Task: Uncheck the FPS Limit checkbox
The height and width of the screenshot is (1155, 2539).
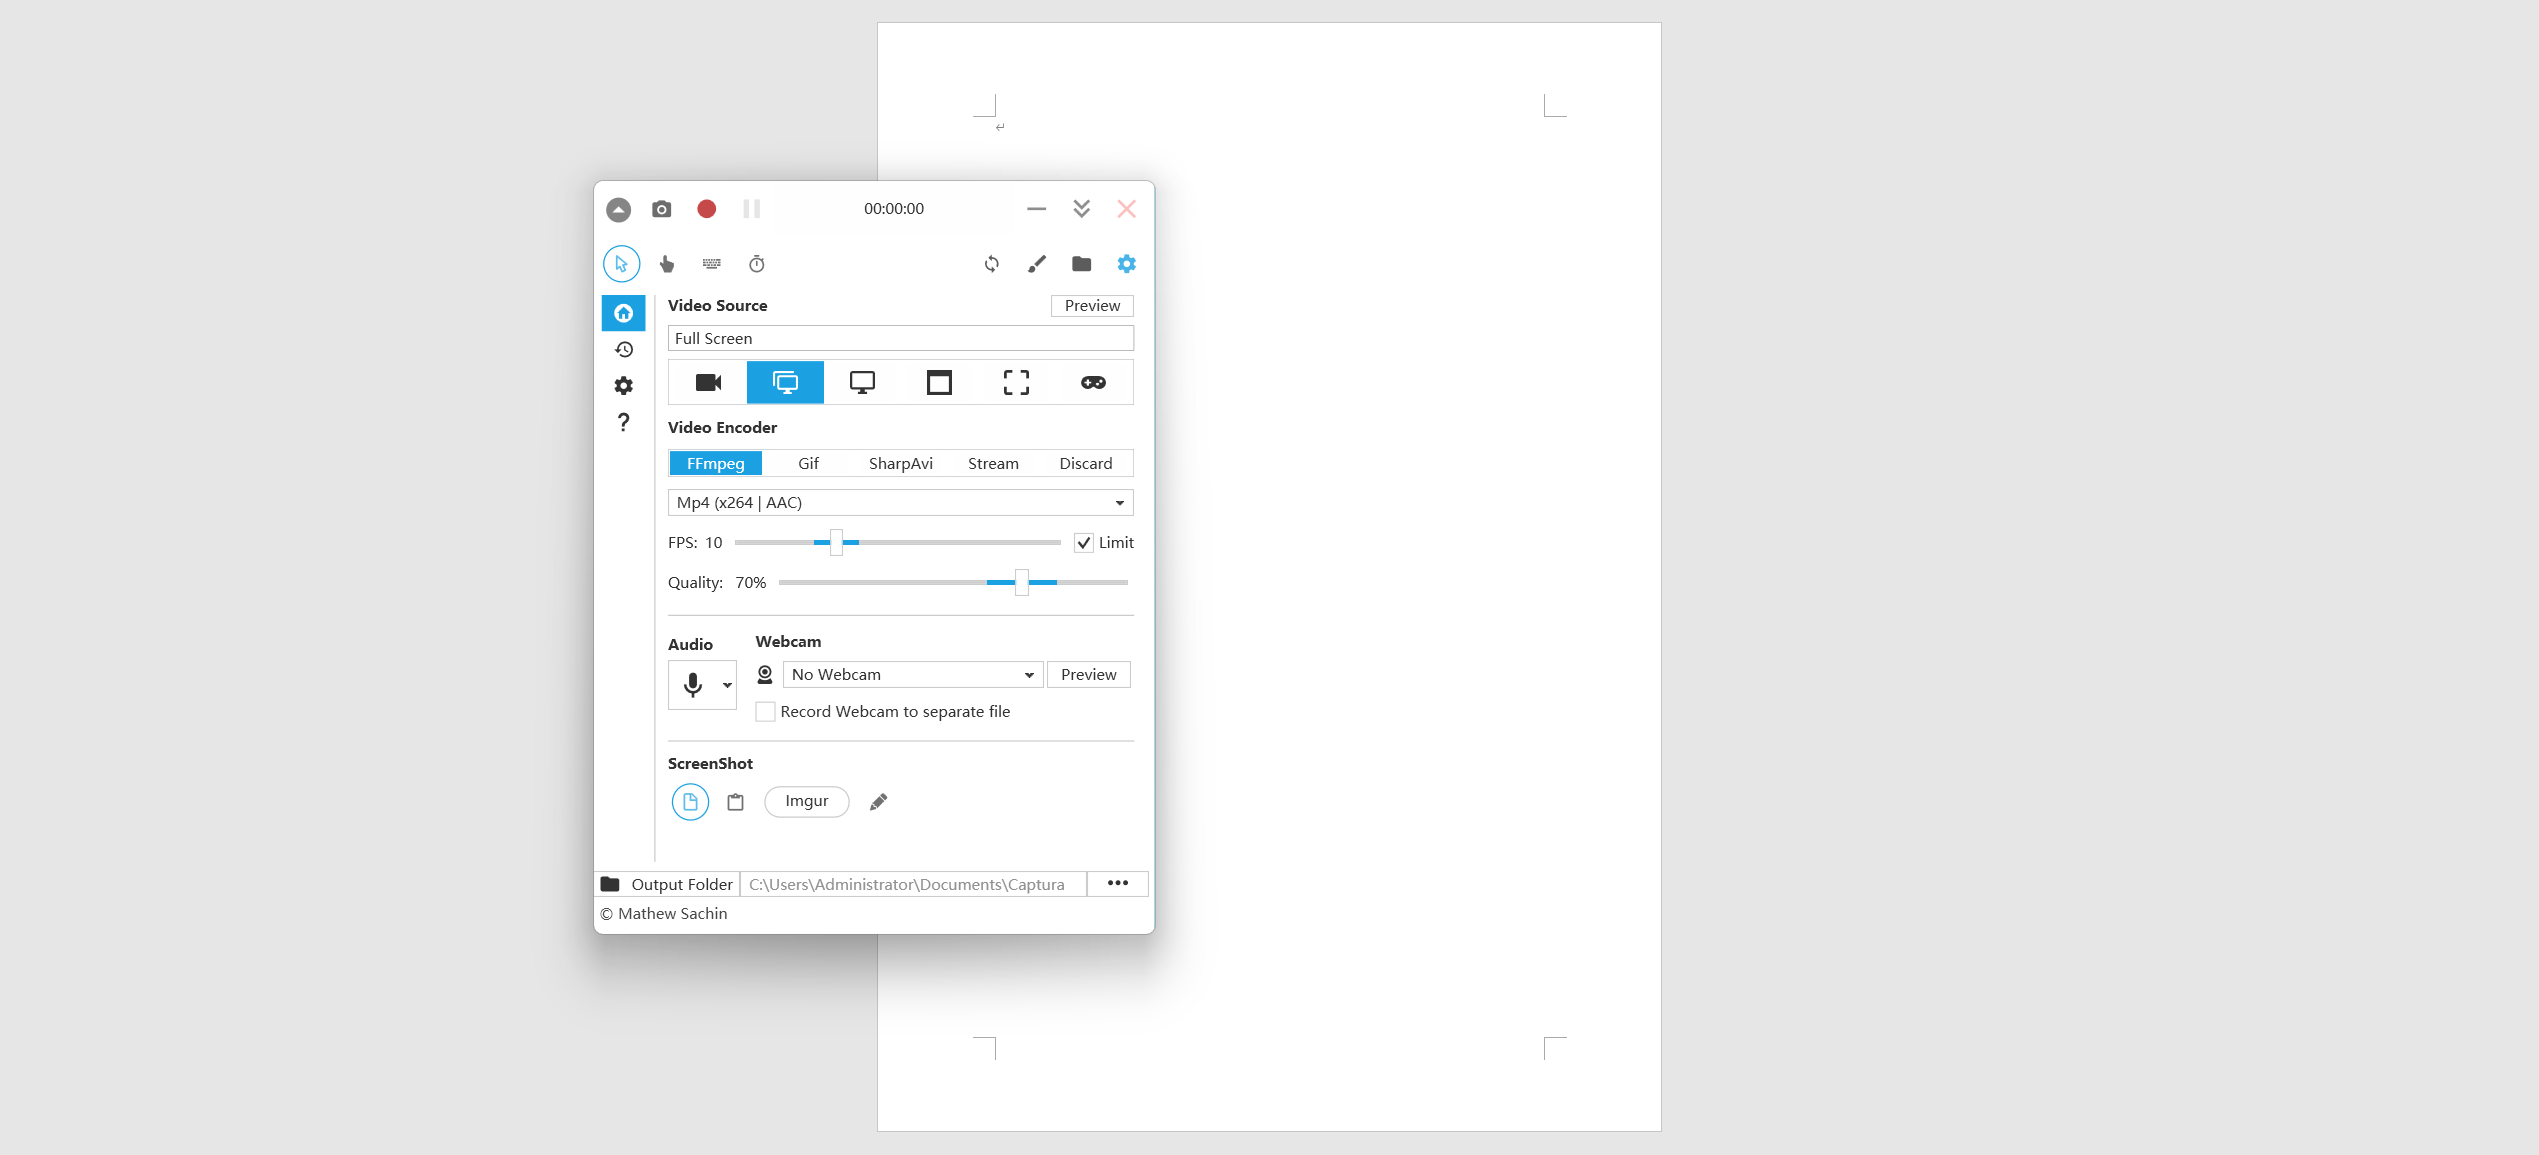Action: [x=1084, y=543]
